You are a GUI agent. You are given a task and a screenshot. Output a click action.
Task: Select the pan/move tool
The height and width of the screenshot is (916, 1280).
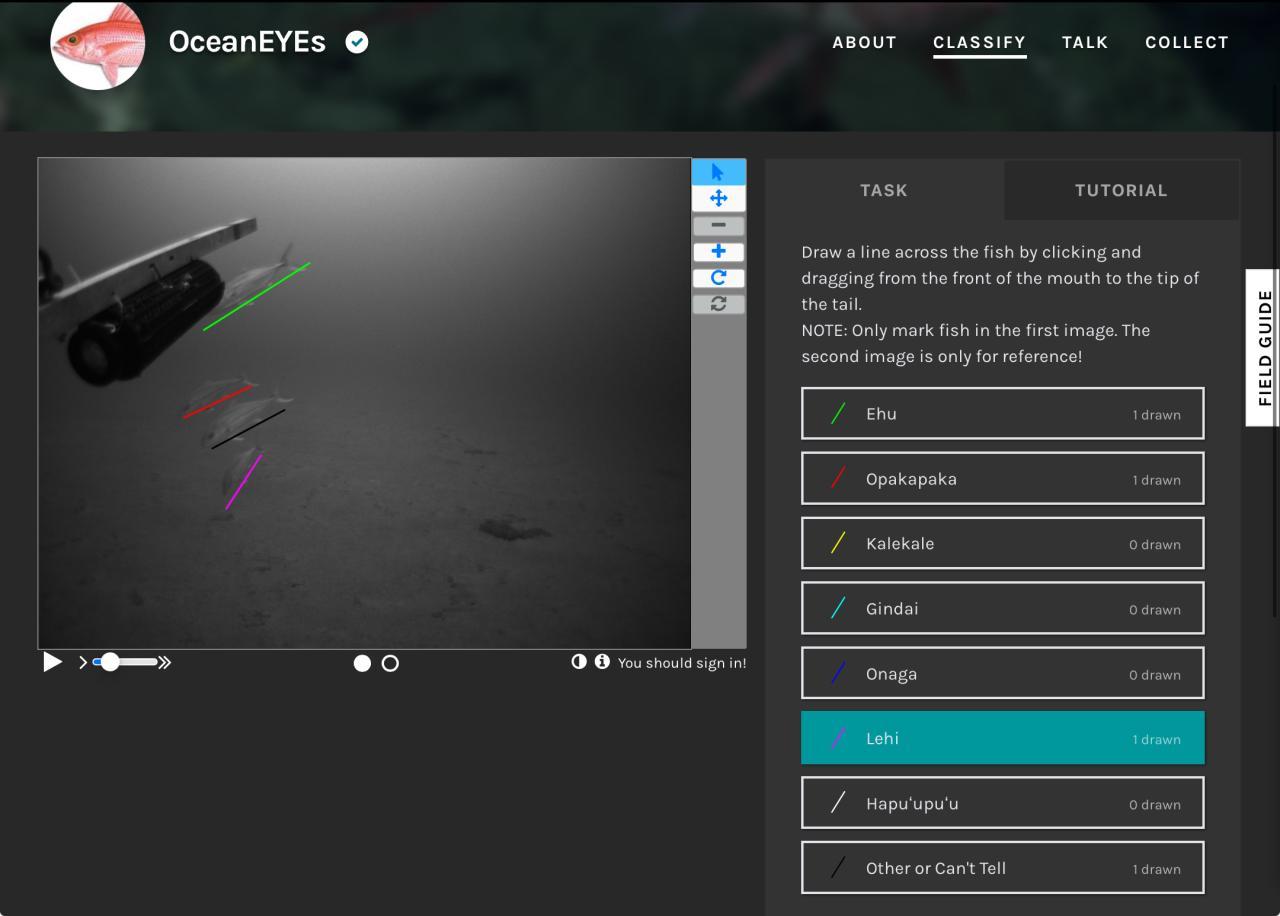[718, 198]
